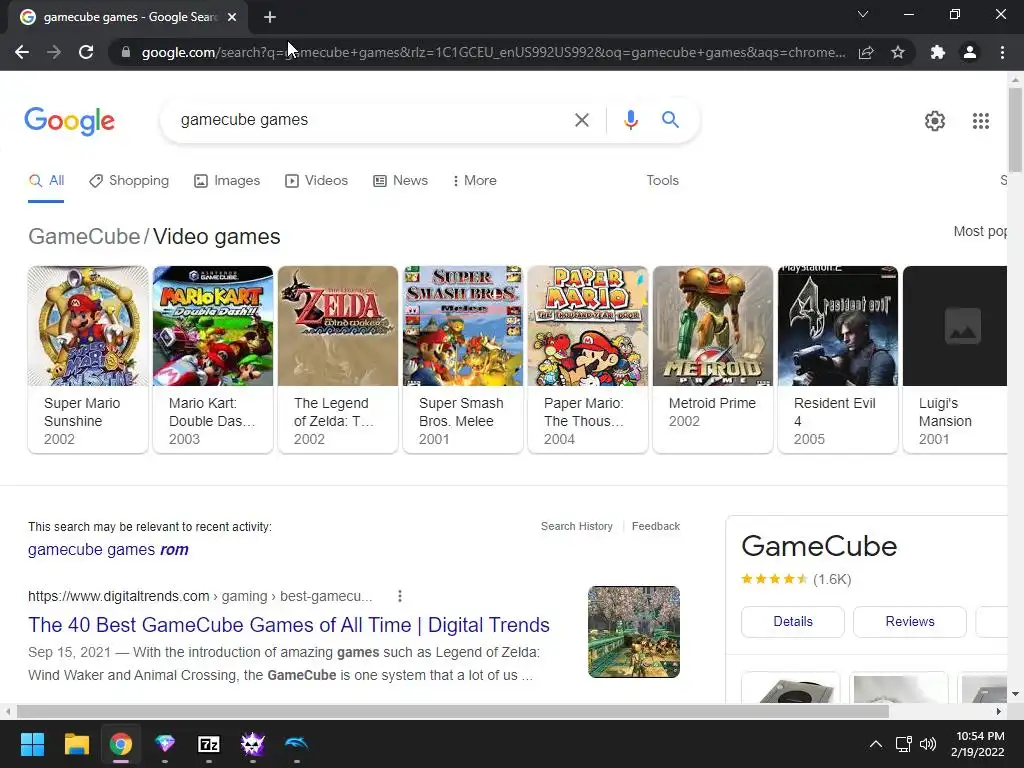Start voice search with the microphone icon
The width and height of the screenshot is (1024, 768).
[x=630, y=120]
